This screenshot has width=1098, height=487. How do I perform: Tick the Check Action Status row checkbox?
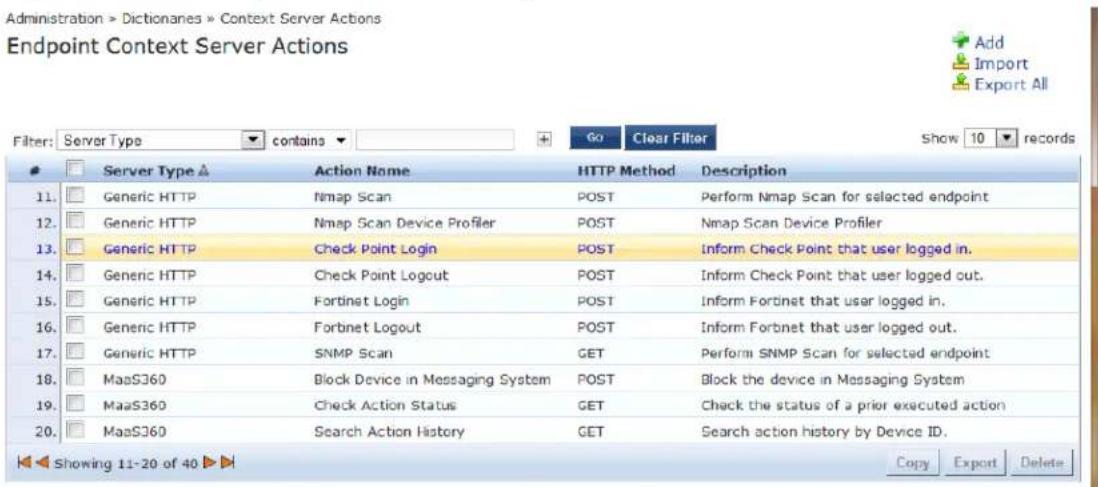(74, 404)
